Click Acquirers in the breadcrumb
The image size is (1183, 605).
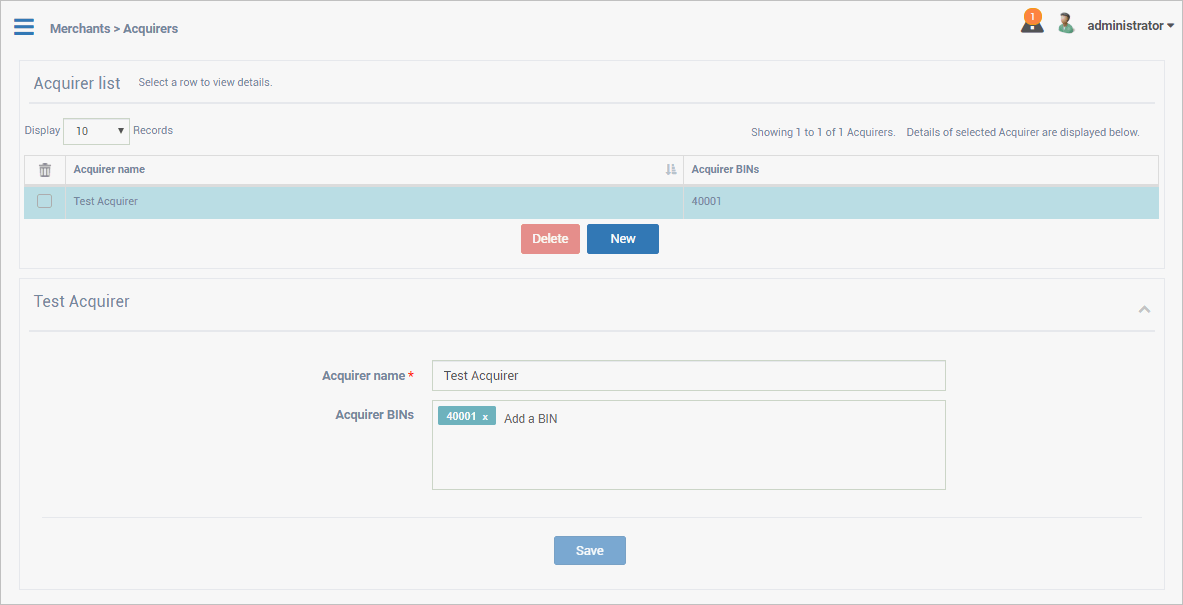pyautogui.click(x=150, y=29)
